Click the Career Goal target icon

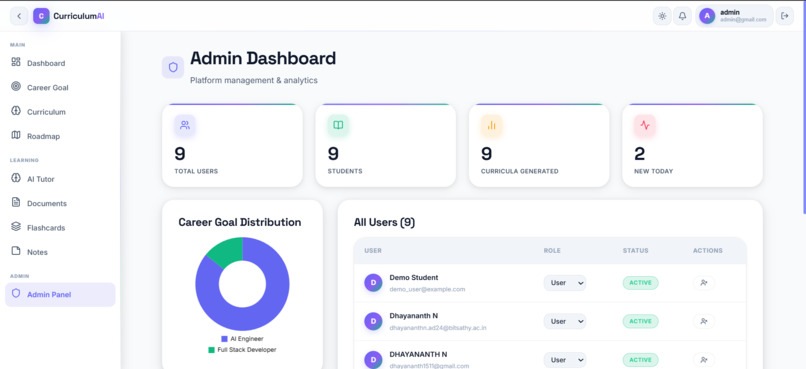tap(16, 86)
